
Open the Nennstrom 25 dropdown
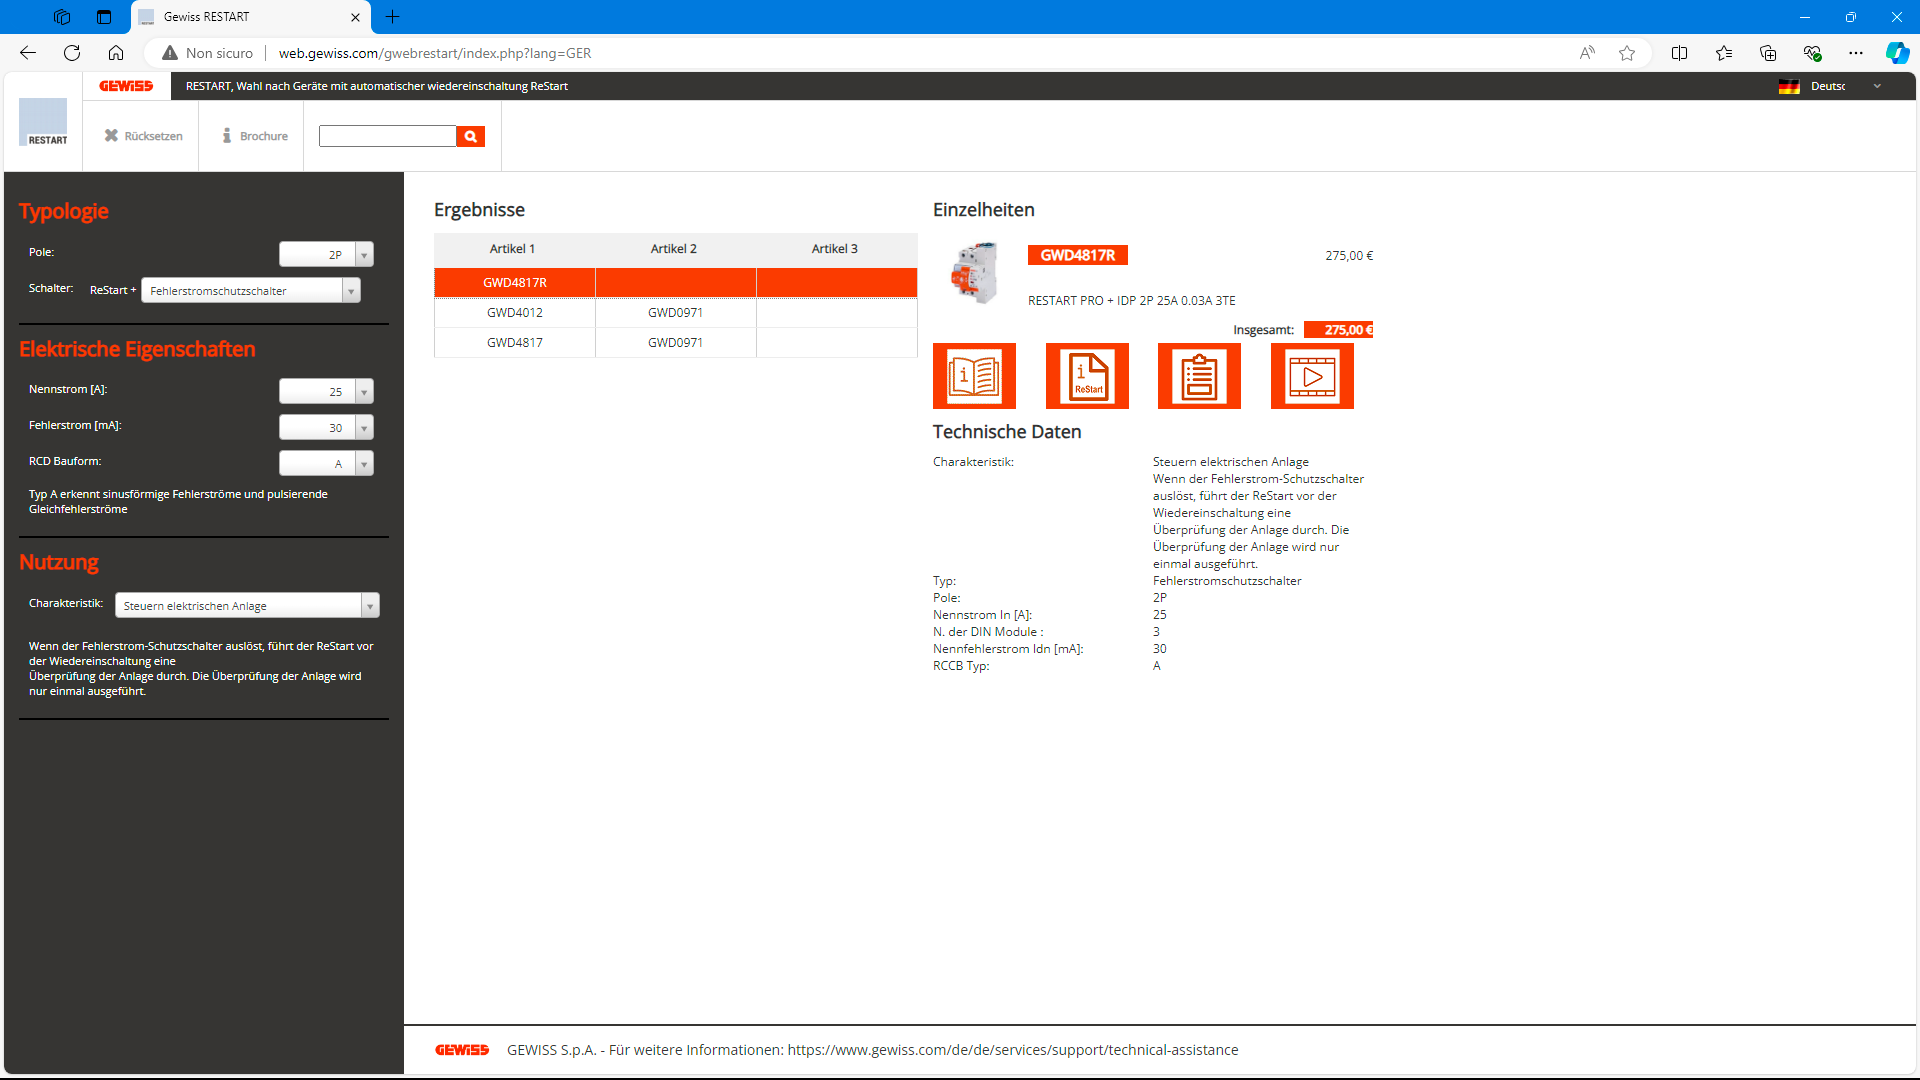[326, 391]
